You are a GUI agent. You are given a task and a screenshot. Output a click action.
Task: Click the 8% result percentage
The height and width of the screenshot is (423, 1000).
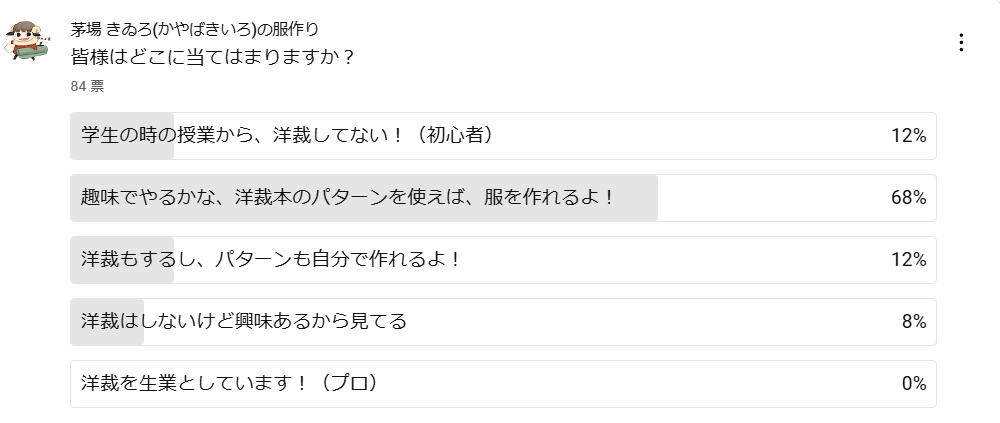(x=913, y=322)
